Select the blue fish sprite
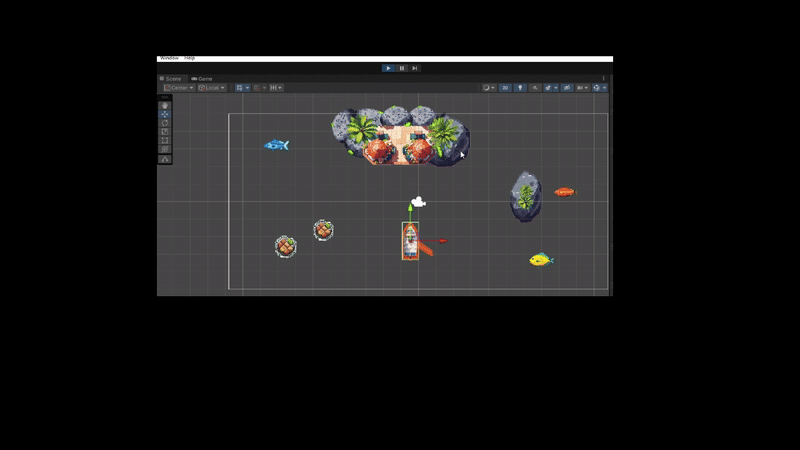 tap(276, 145)
